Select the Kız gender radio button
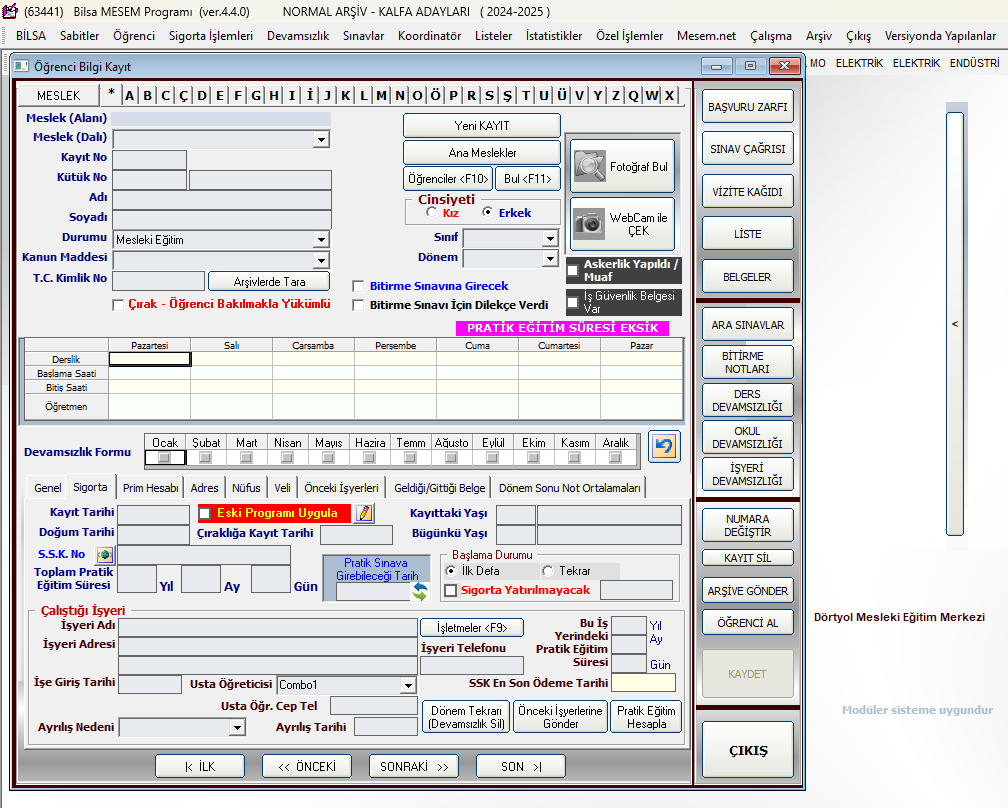 click(431, 212)
